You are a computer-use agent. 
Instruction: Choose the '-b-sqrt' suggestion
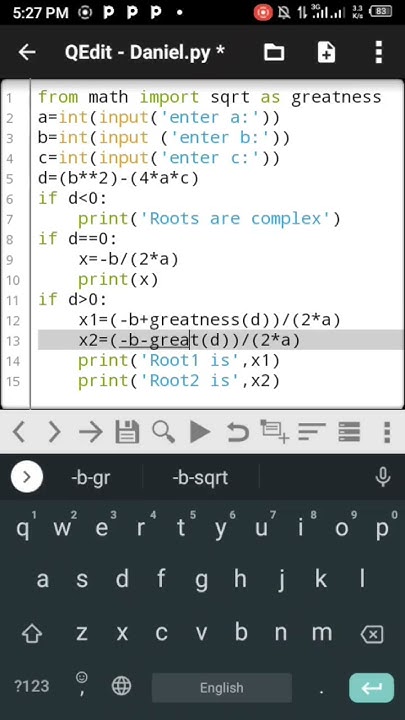click(x=200, y=478)
